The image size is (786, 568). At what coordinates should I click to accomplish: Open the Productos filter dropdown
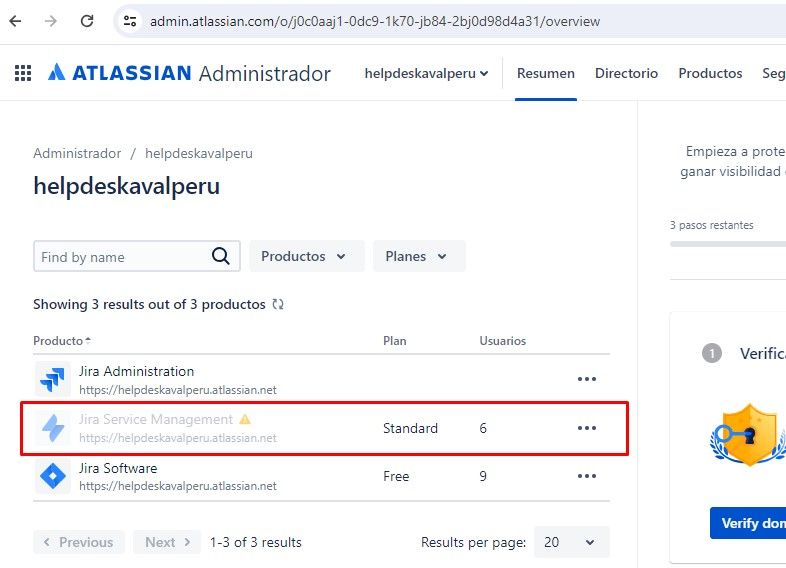(307, 256)
